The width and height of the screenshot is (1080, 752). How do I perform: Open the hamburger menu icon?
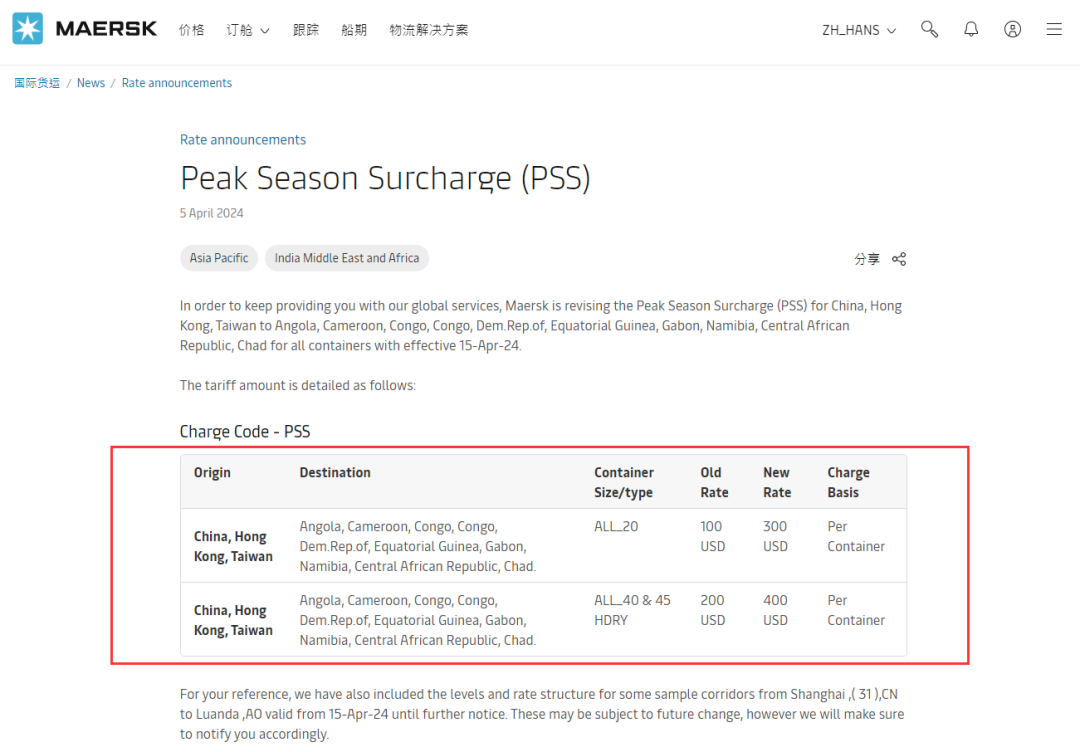click(1054, 29)
